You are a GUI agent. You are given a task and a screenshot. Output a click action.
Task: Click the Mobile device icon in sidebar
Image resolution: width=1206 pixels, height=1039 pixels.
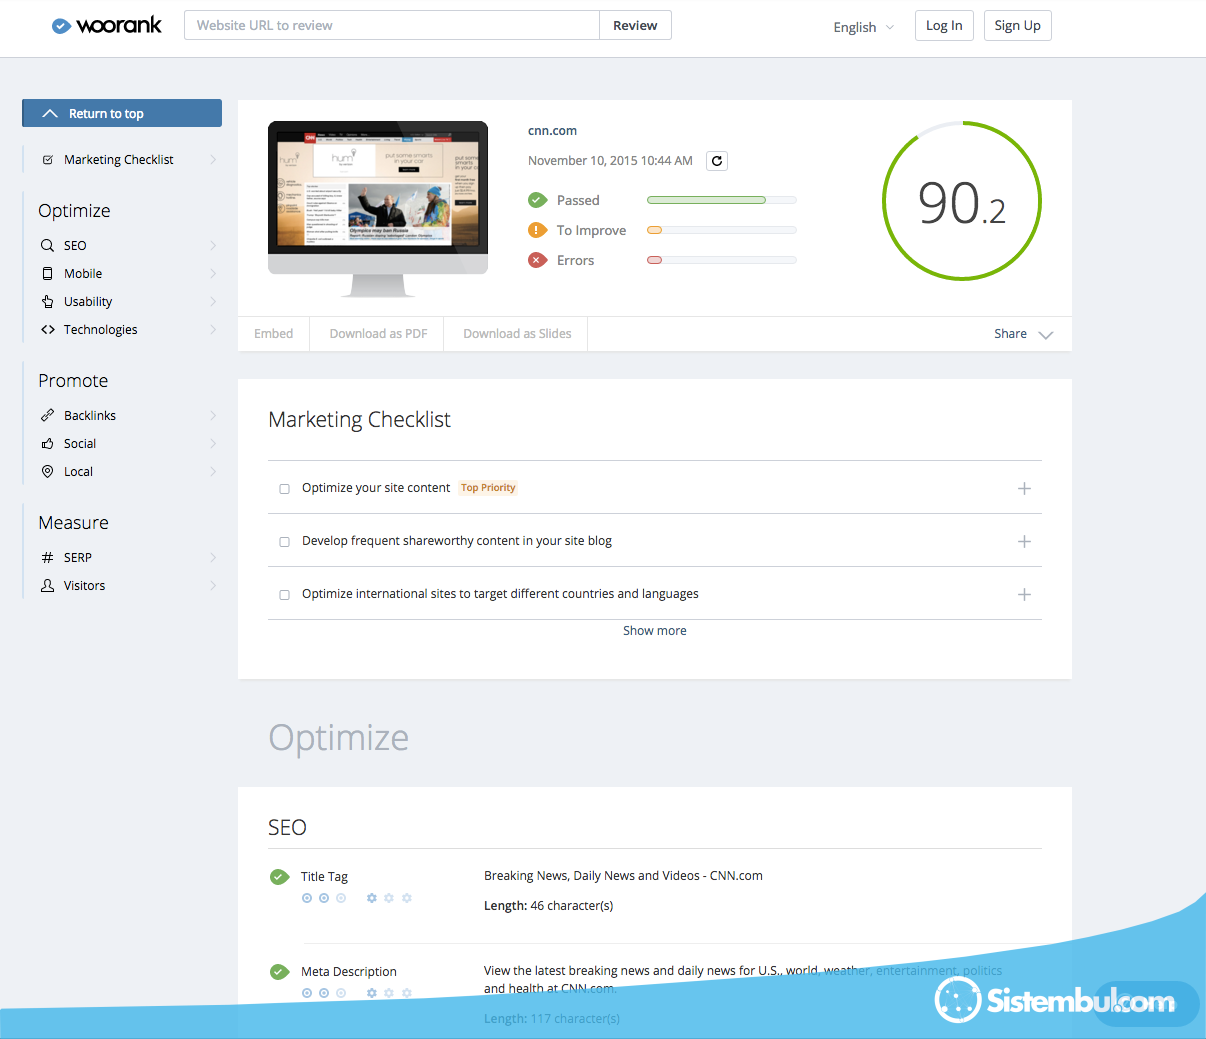47,273
